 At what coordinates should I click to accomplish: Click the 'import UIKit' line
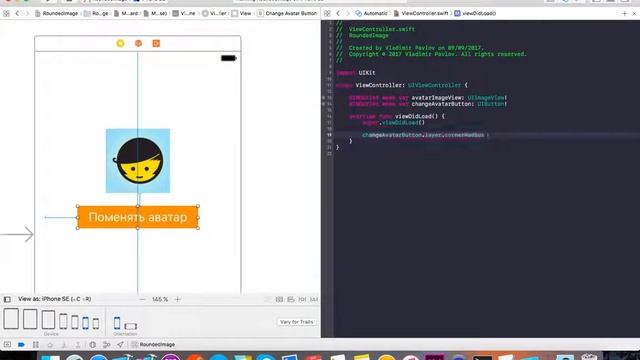[x=356, y=73]
